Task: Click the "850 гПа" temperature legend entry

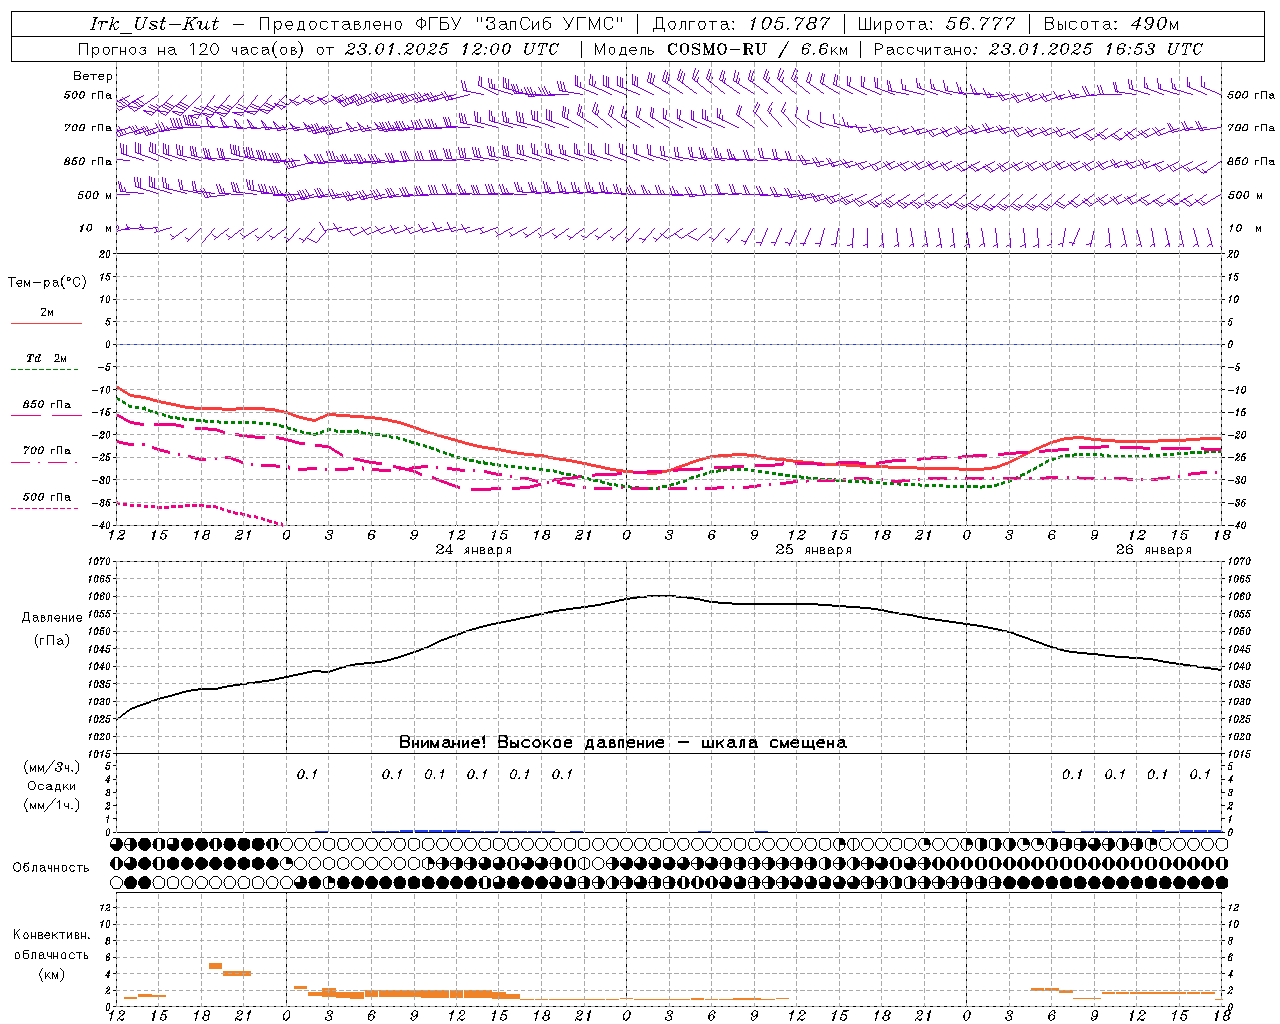Action: [x=47, y=405]
